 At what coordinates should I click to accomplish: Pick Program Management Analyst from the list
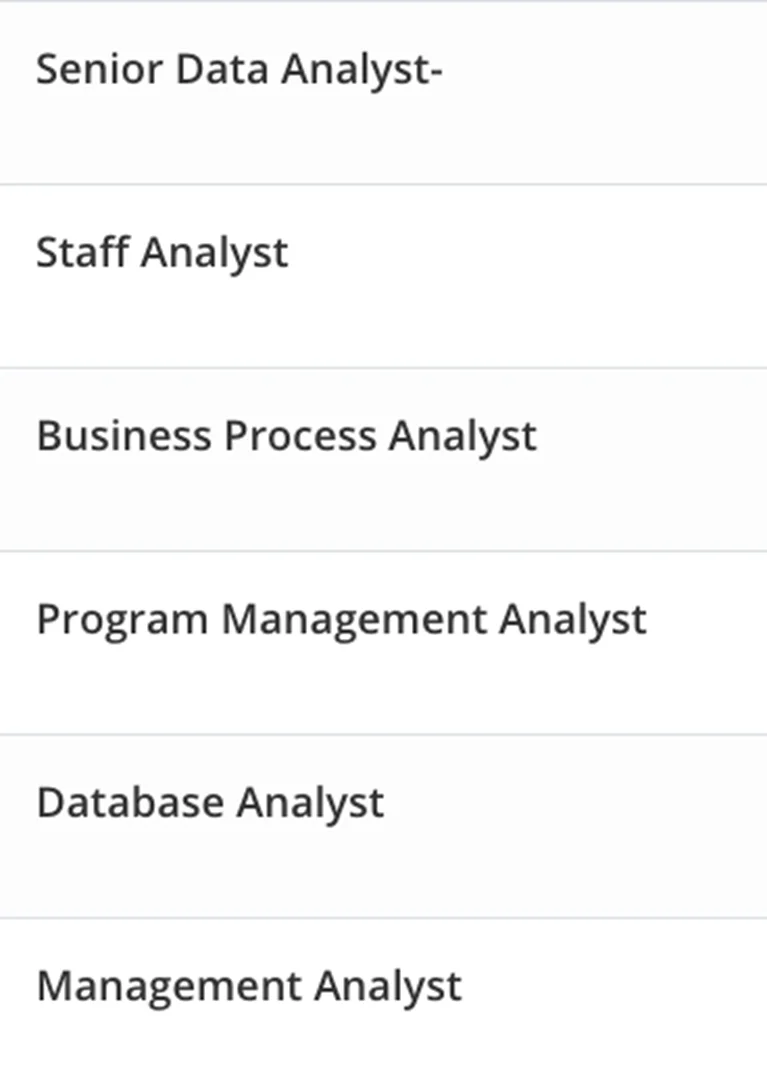[341, 620]
